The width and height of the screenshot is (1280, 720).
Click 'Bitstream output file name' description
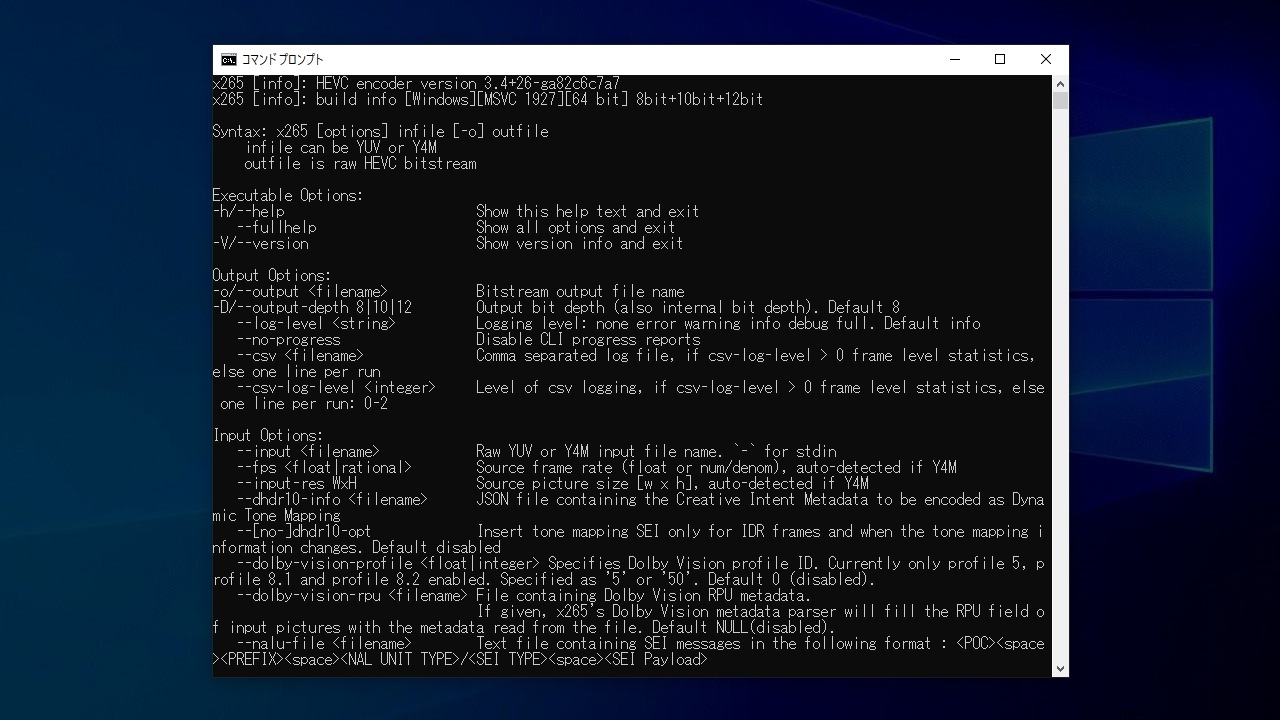(580, 292)
